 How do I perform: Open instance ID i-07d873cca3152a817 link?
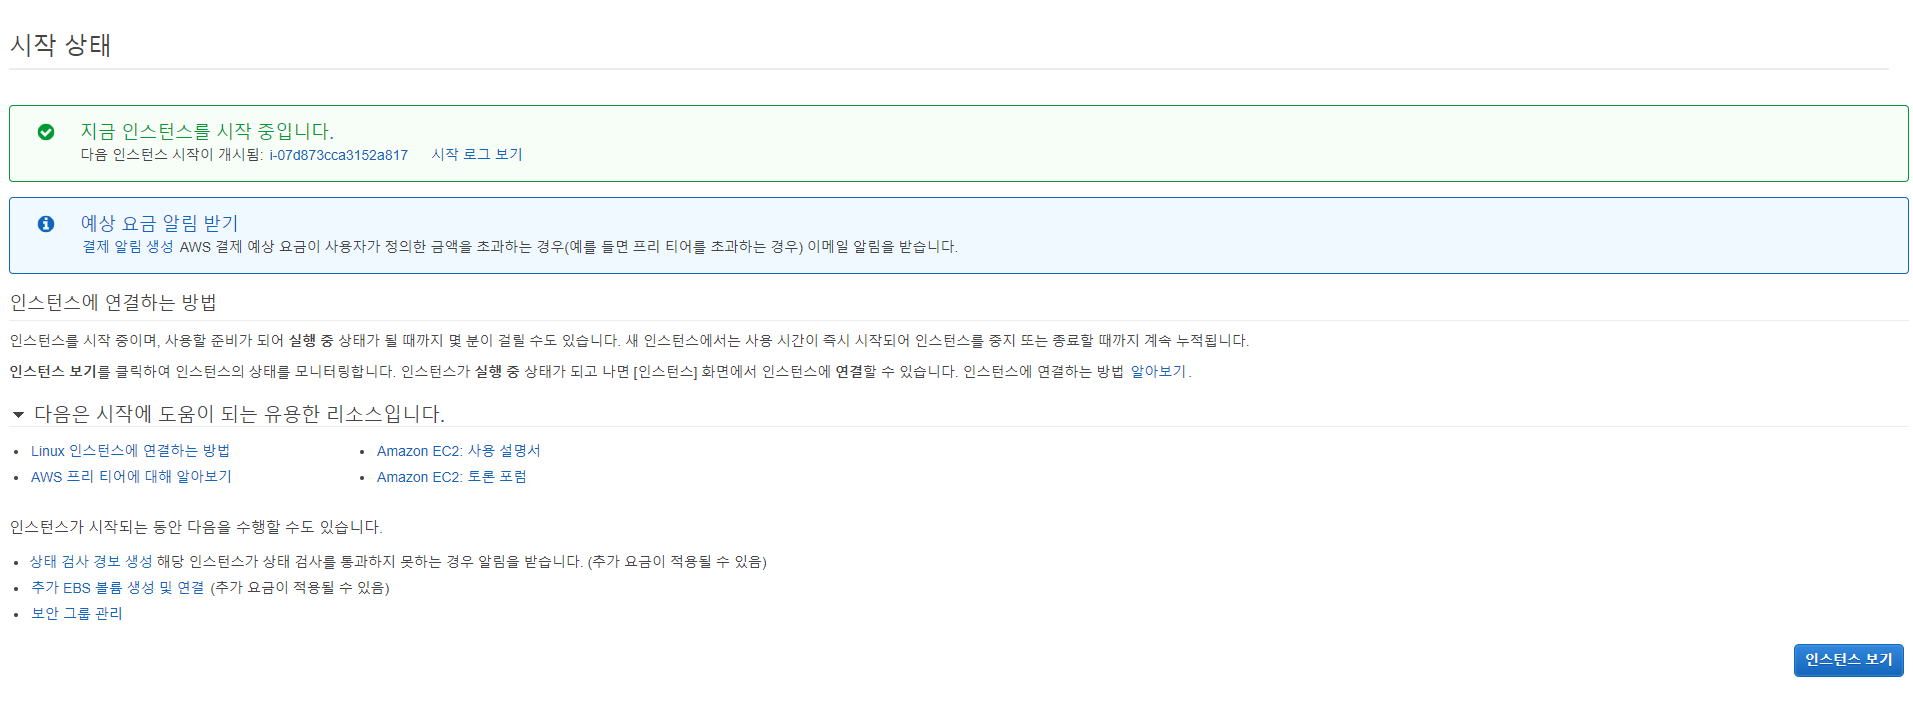(x=339, y=155)
